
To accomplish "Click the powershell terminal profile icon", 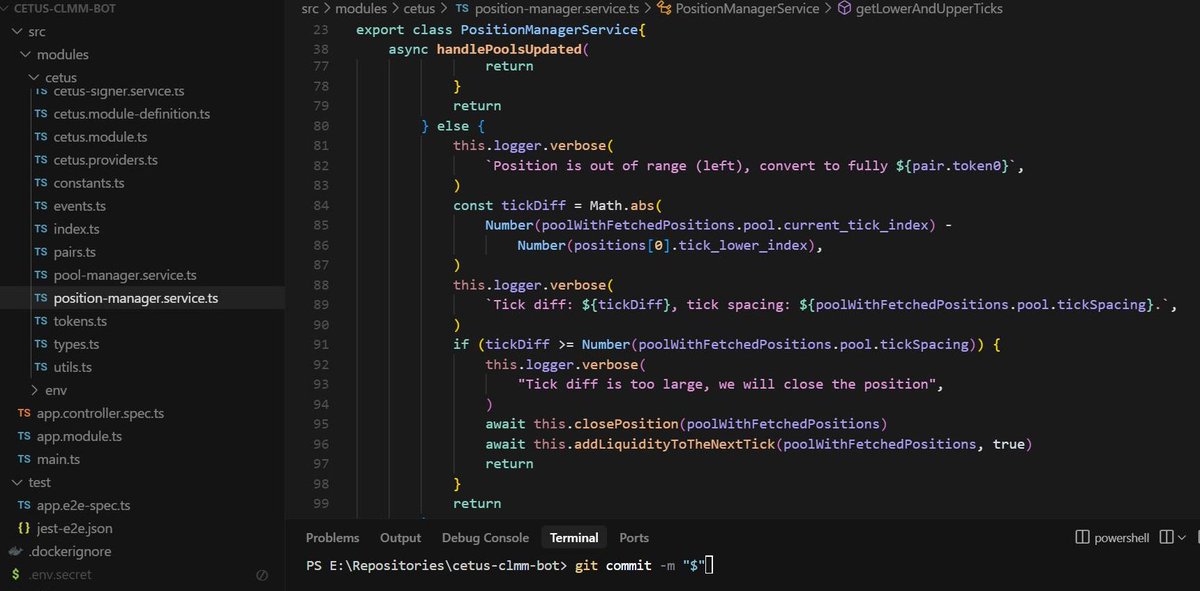I will [1082, 537].
